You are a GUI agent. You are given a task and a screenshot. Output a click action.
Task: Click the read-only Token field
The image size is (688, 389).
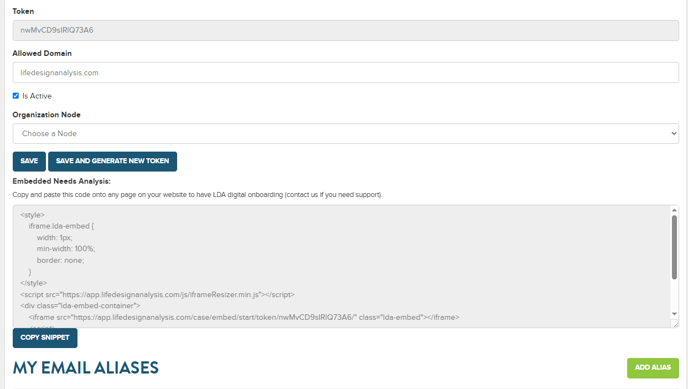pos(345,30)
